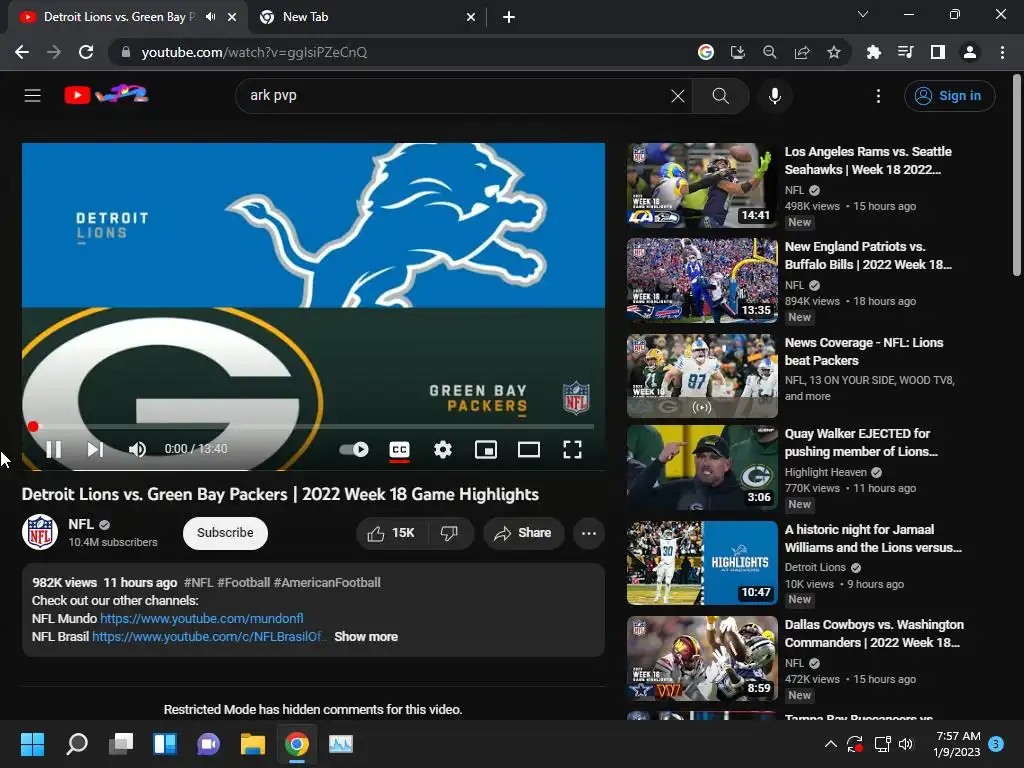1024x768 pixels.
Task: Open media controls in Chrome toolbar
Action: click(906, 52)
